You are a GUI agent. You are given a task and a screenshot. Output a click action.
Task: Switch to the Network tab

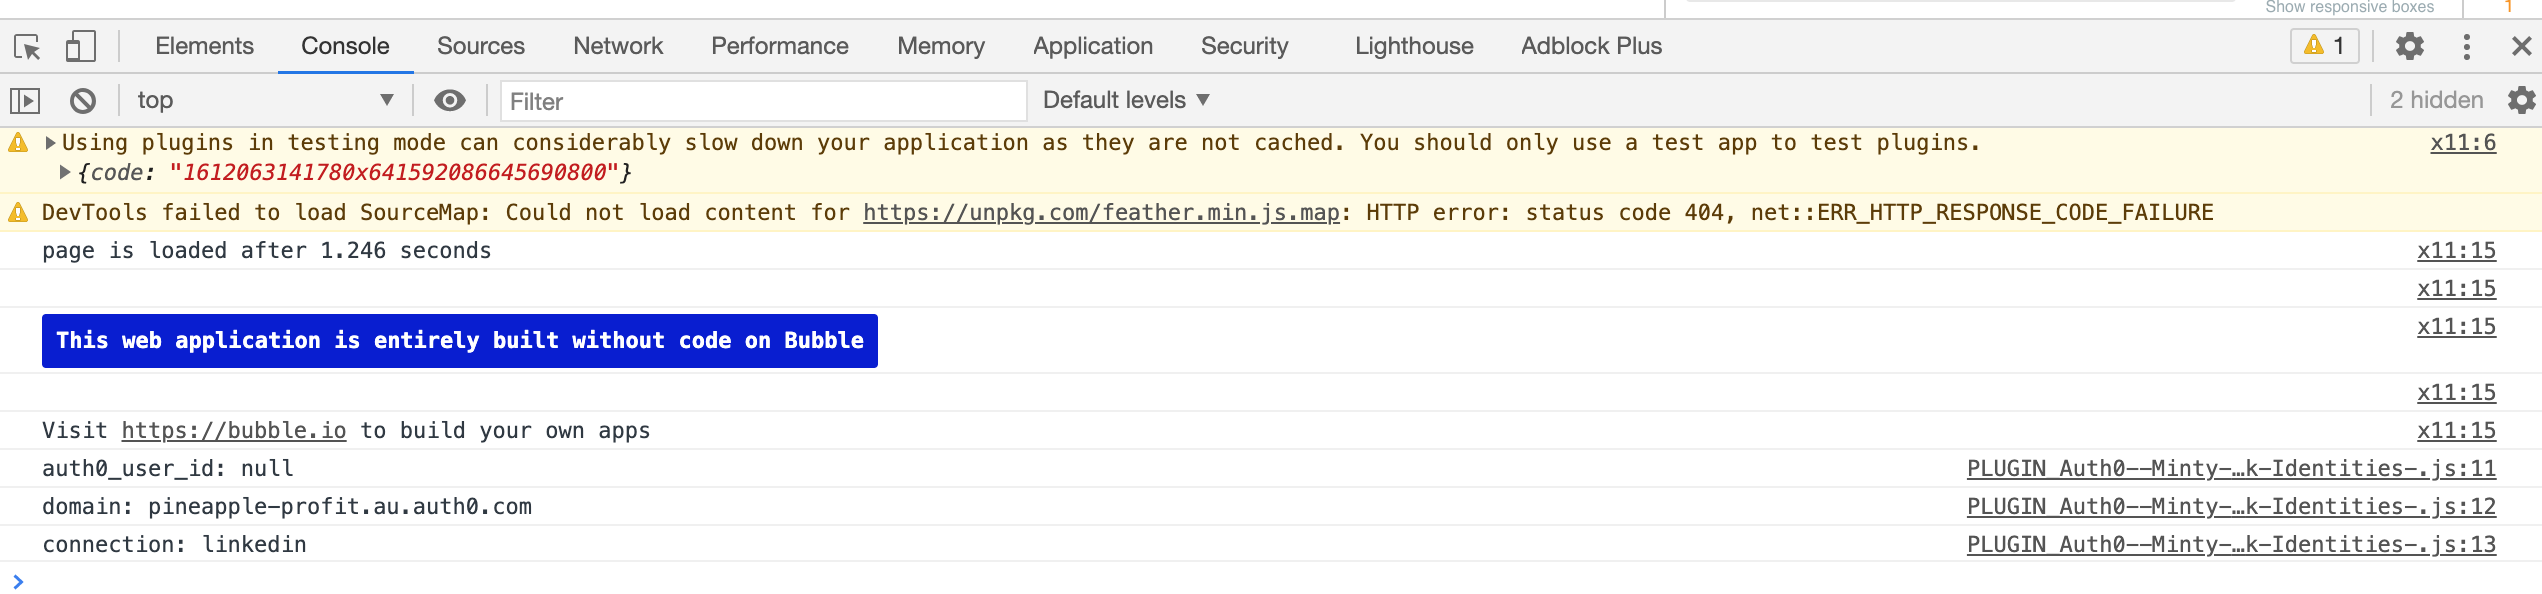[617, 46]
